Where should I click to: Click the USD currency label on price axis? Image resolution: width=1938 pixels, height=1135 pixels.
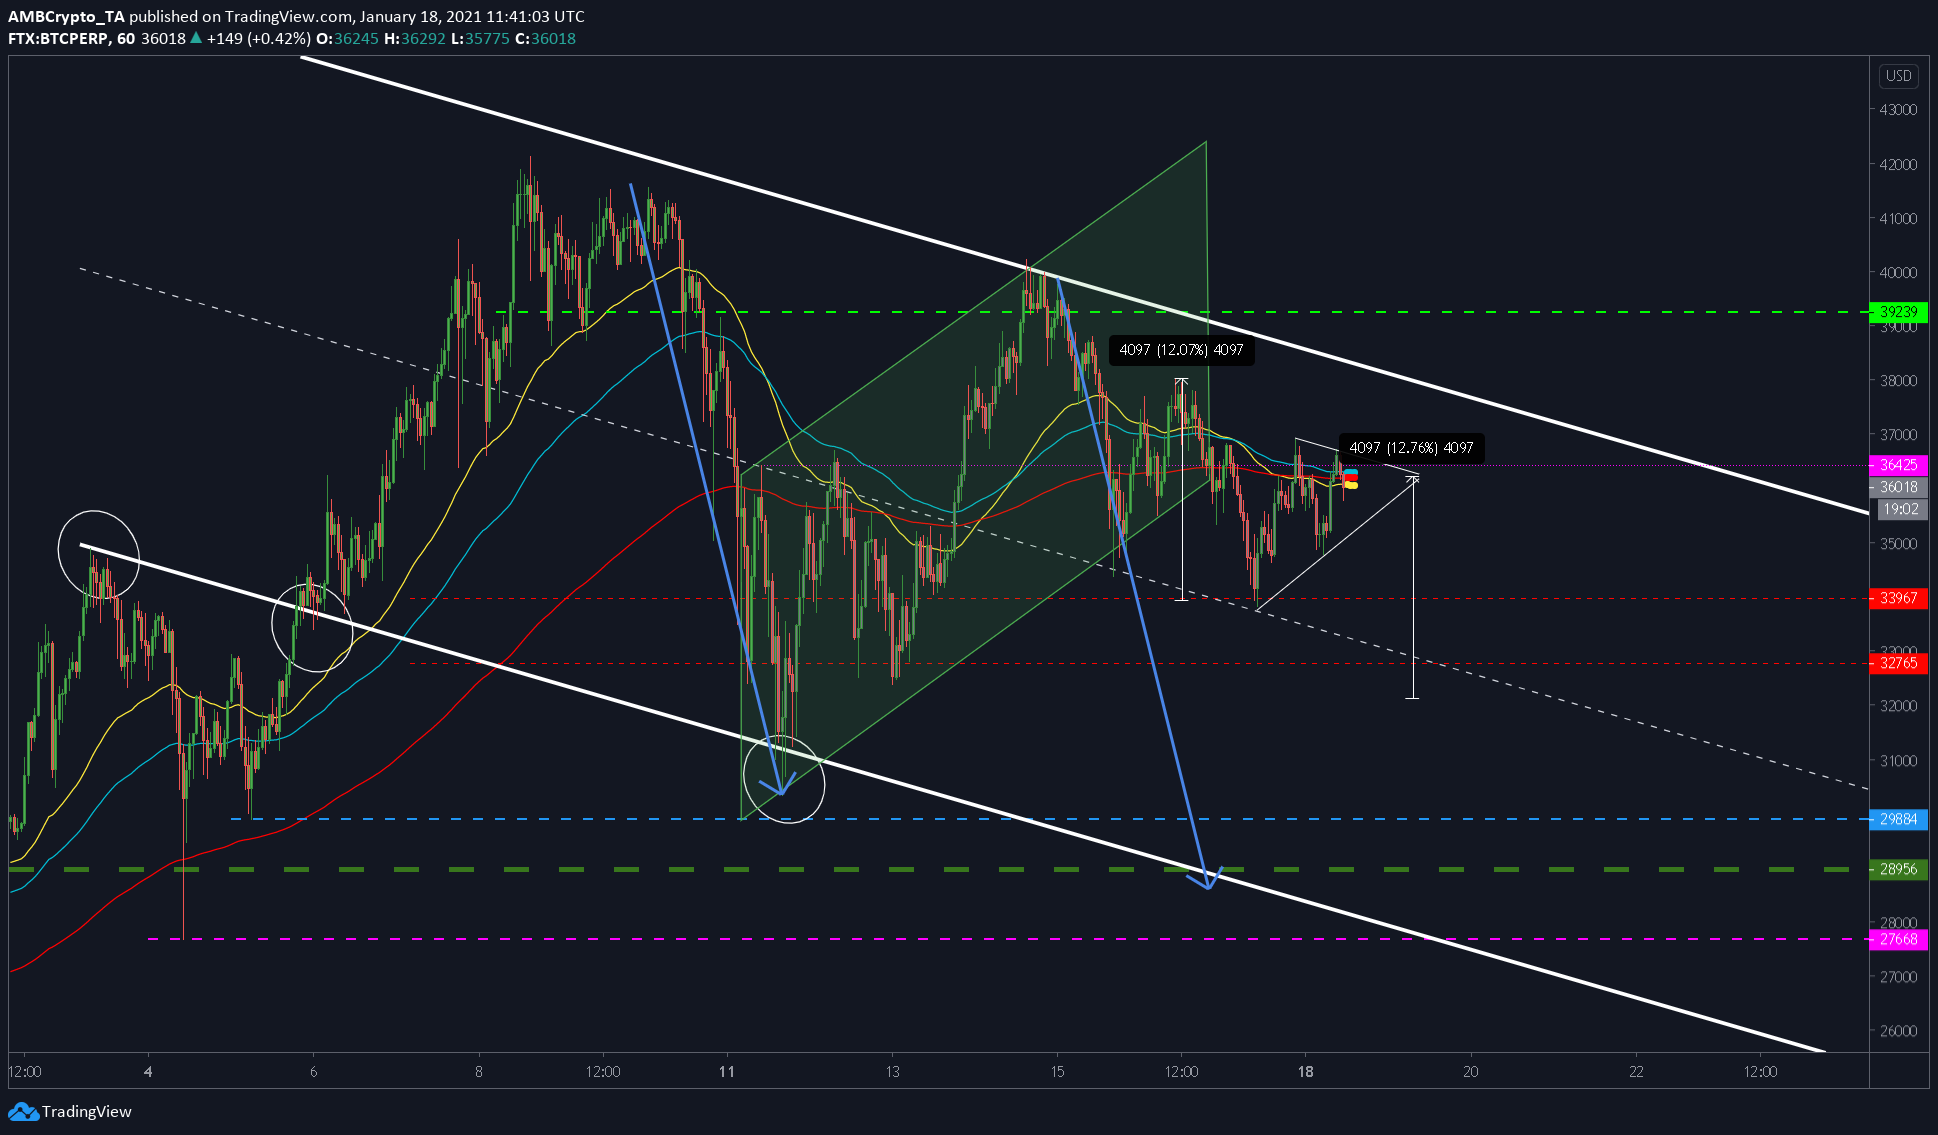tap(1898, 76)
